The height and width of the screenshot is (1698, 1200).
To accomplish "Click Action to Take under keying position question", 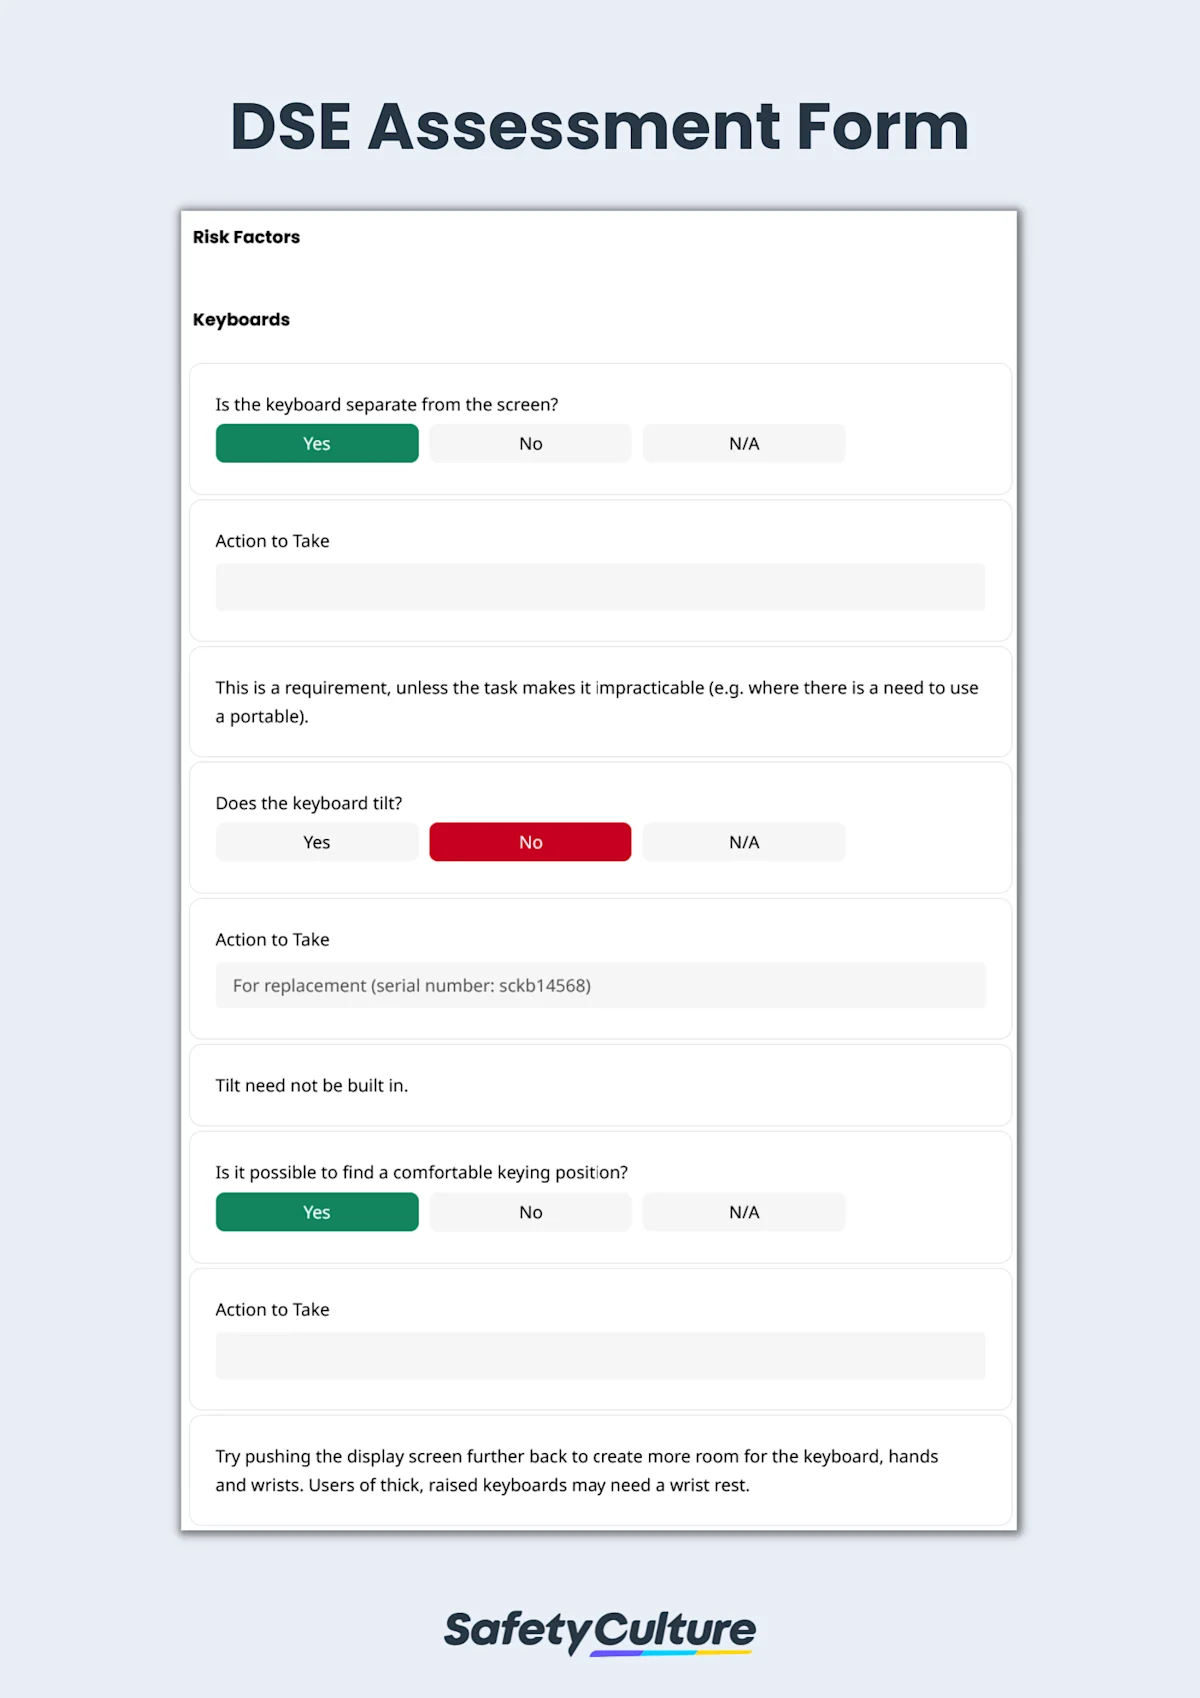I will 600,1355.
